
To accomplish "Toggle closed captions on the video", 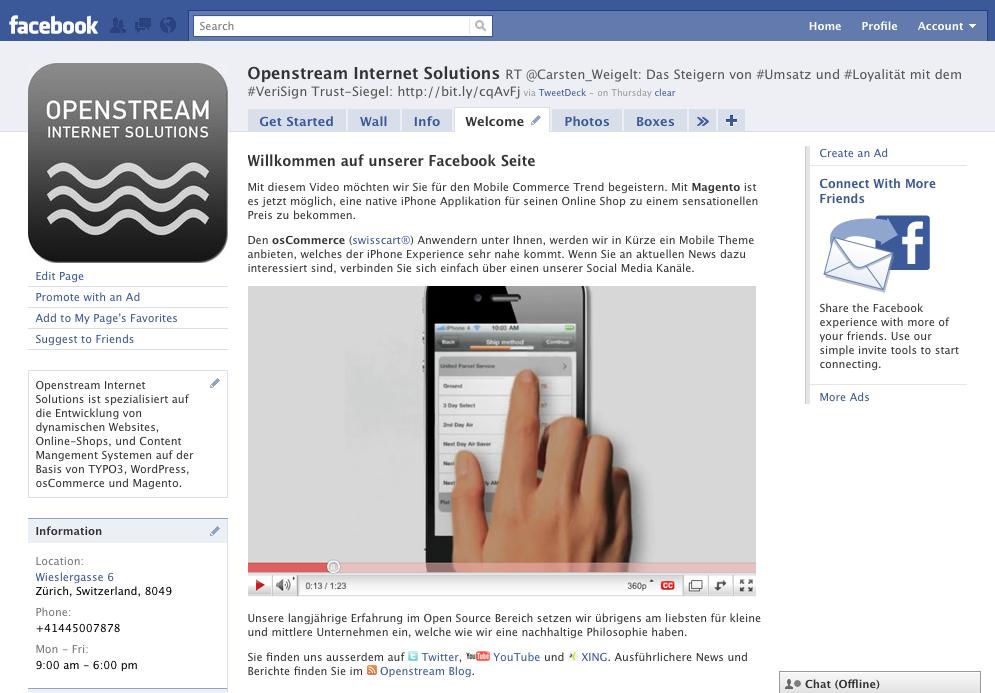I will [667, 585].
